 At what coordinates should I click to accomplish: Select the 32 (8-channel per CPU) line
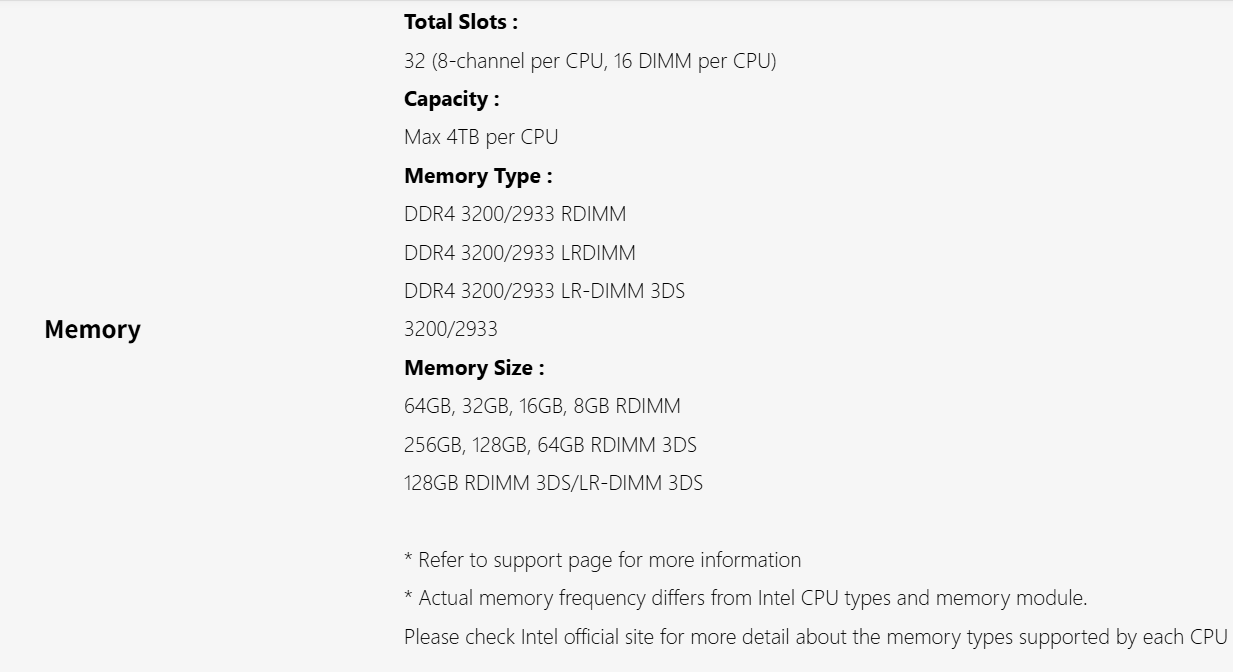point(589,61)
